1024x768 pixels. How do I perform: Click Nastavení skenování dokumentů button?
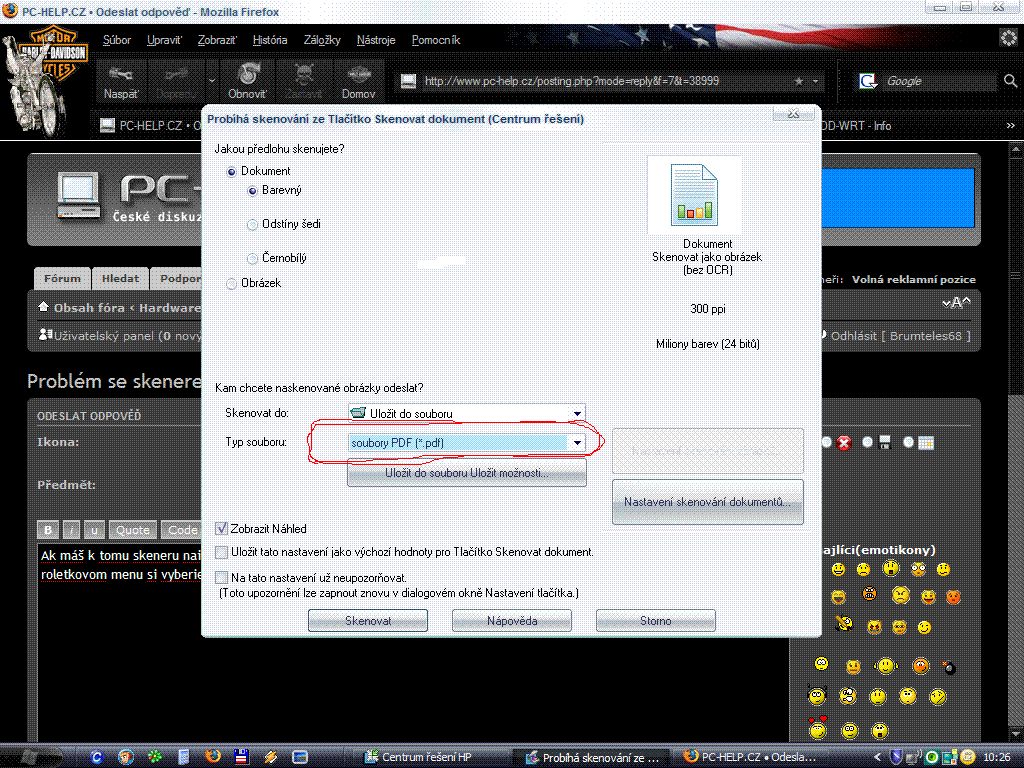pyautogui.click(x=707, y=502)
